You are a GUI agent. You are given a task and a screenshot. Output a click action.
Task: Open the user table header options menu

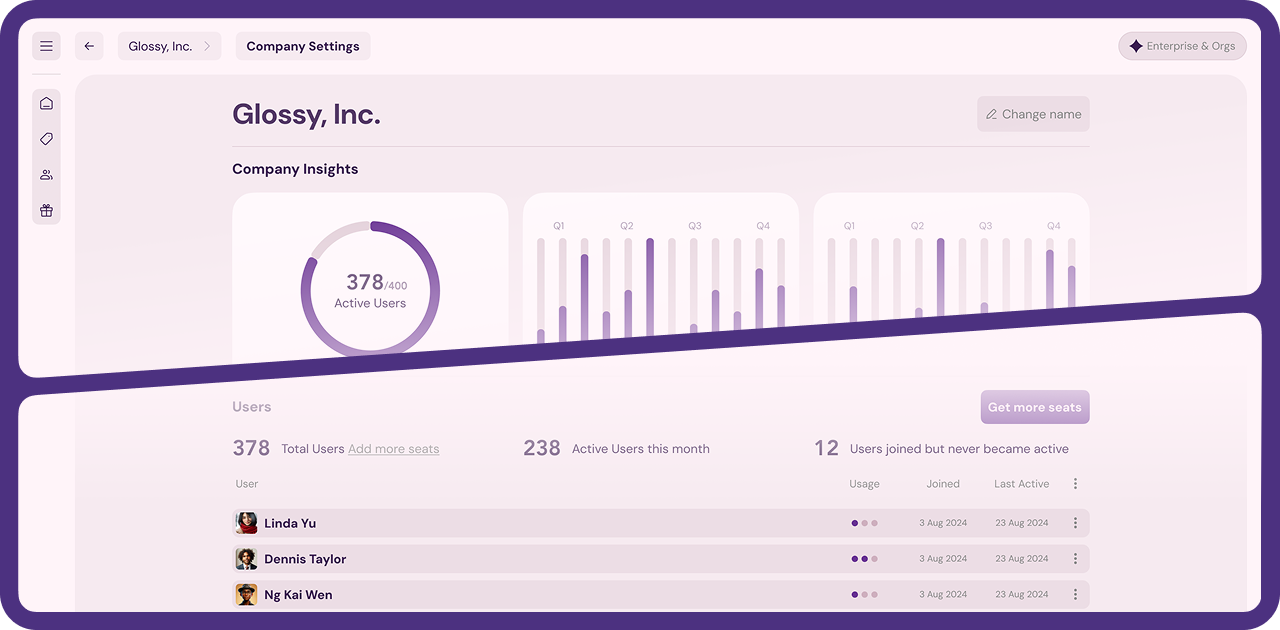pyautogui.click(x=1075, y=484)
